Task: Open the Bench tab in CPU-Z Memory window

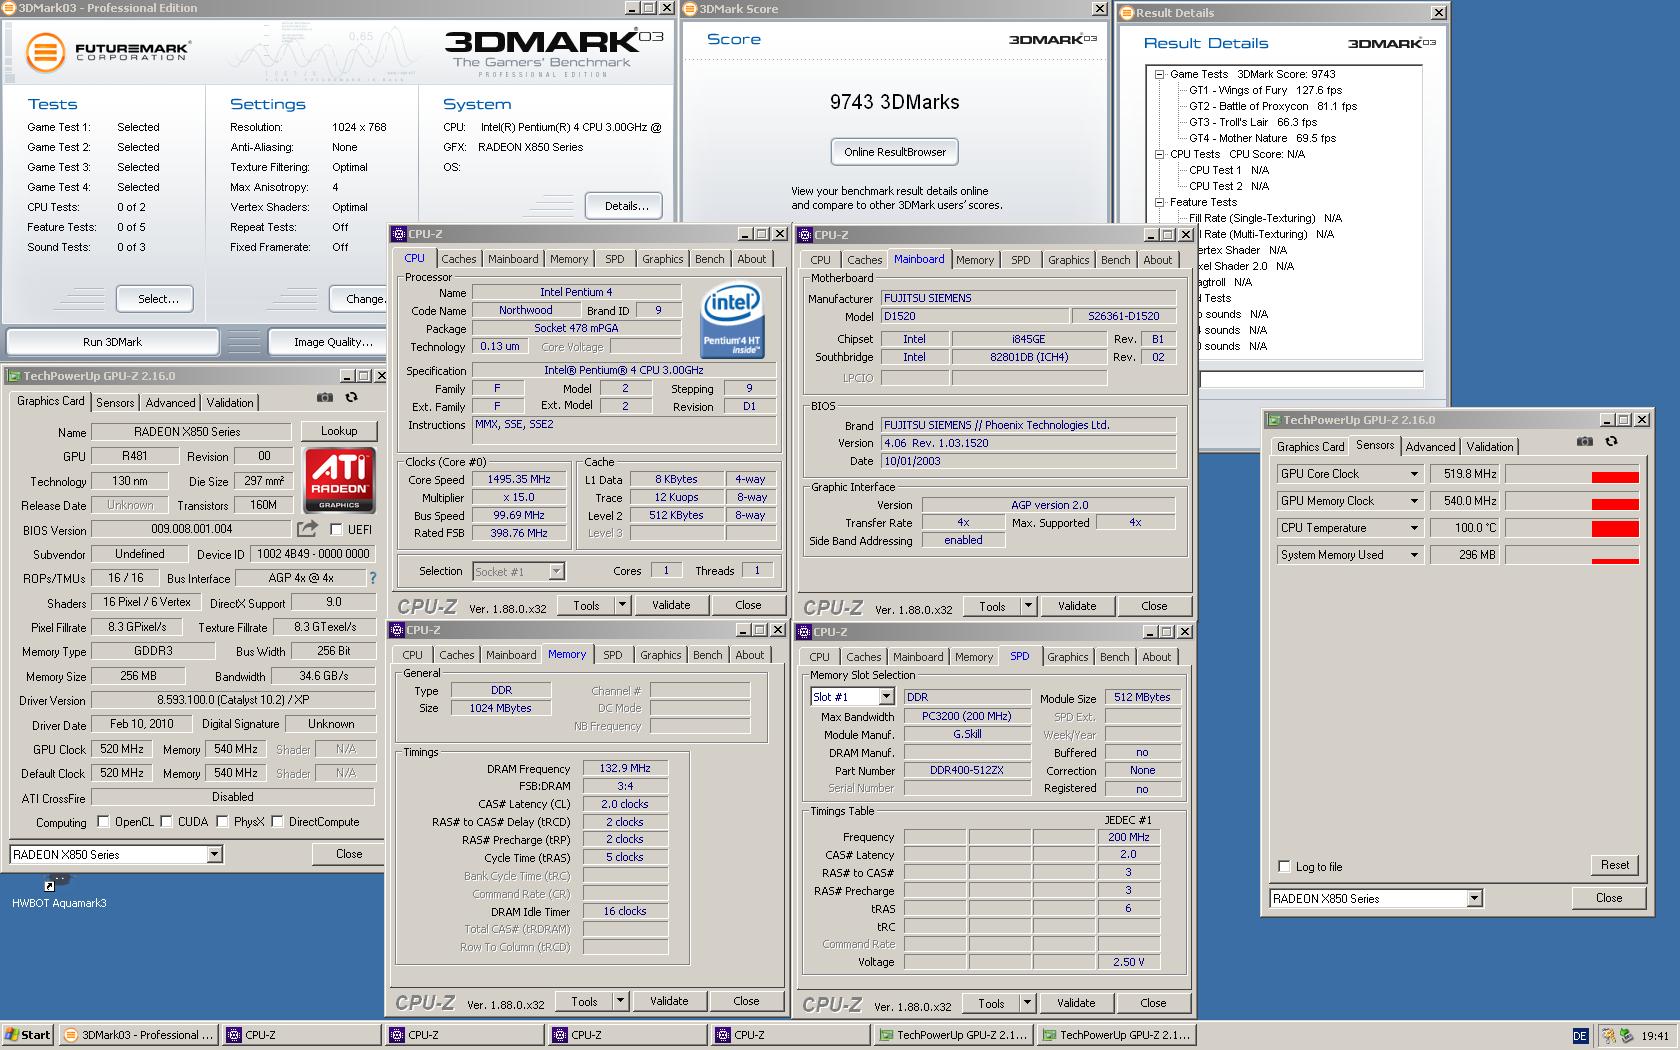Action: pyautogui.click(x=707, y=655)
